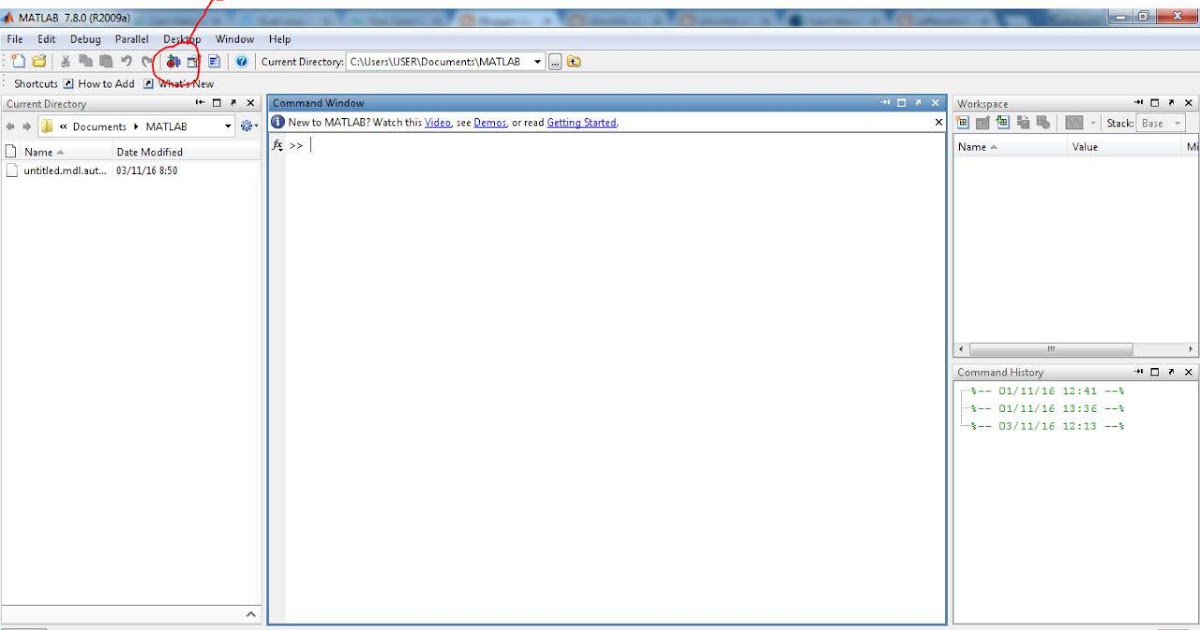Screen dimensions: 1200x630
Task: Go forward in Current Directory panel
Action: (x=27, y=127)
